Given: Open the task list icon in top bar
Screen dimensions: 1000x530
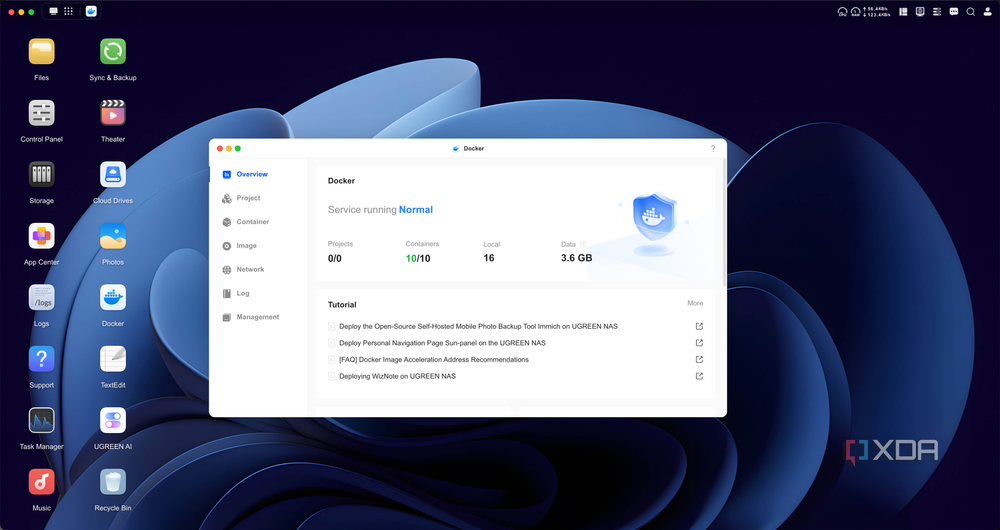Looking at the screenshot, I should click(937, 11).
